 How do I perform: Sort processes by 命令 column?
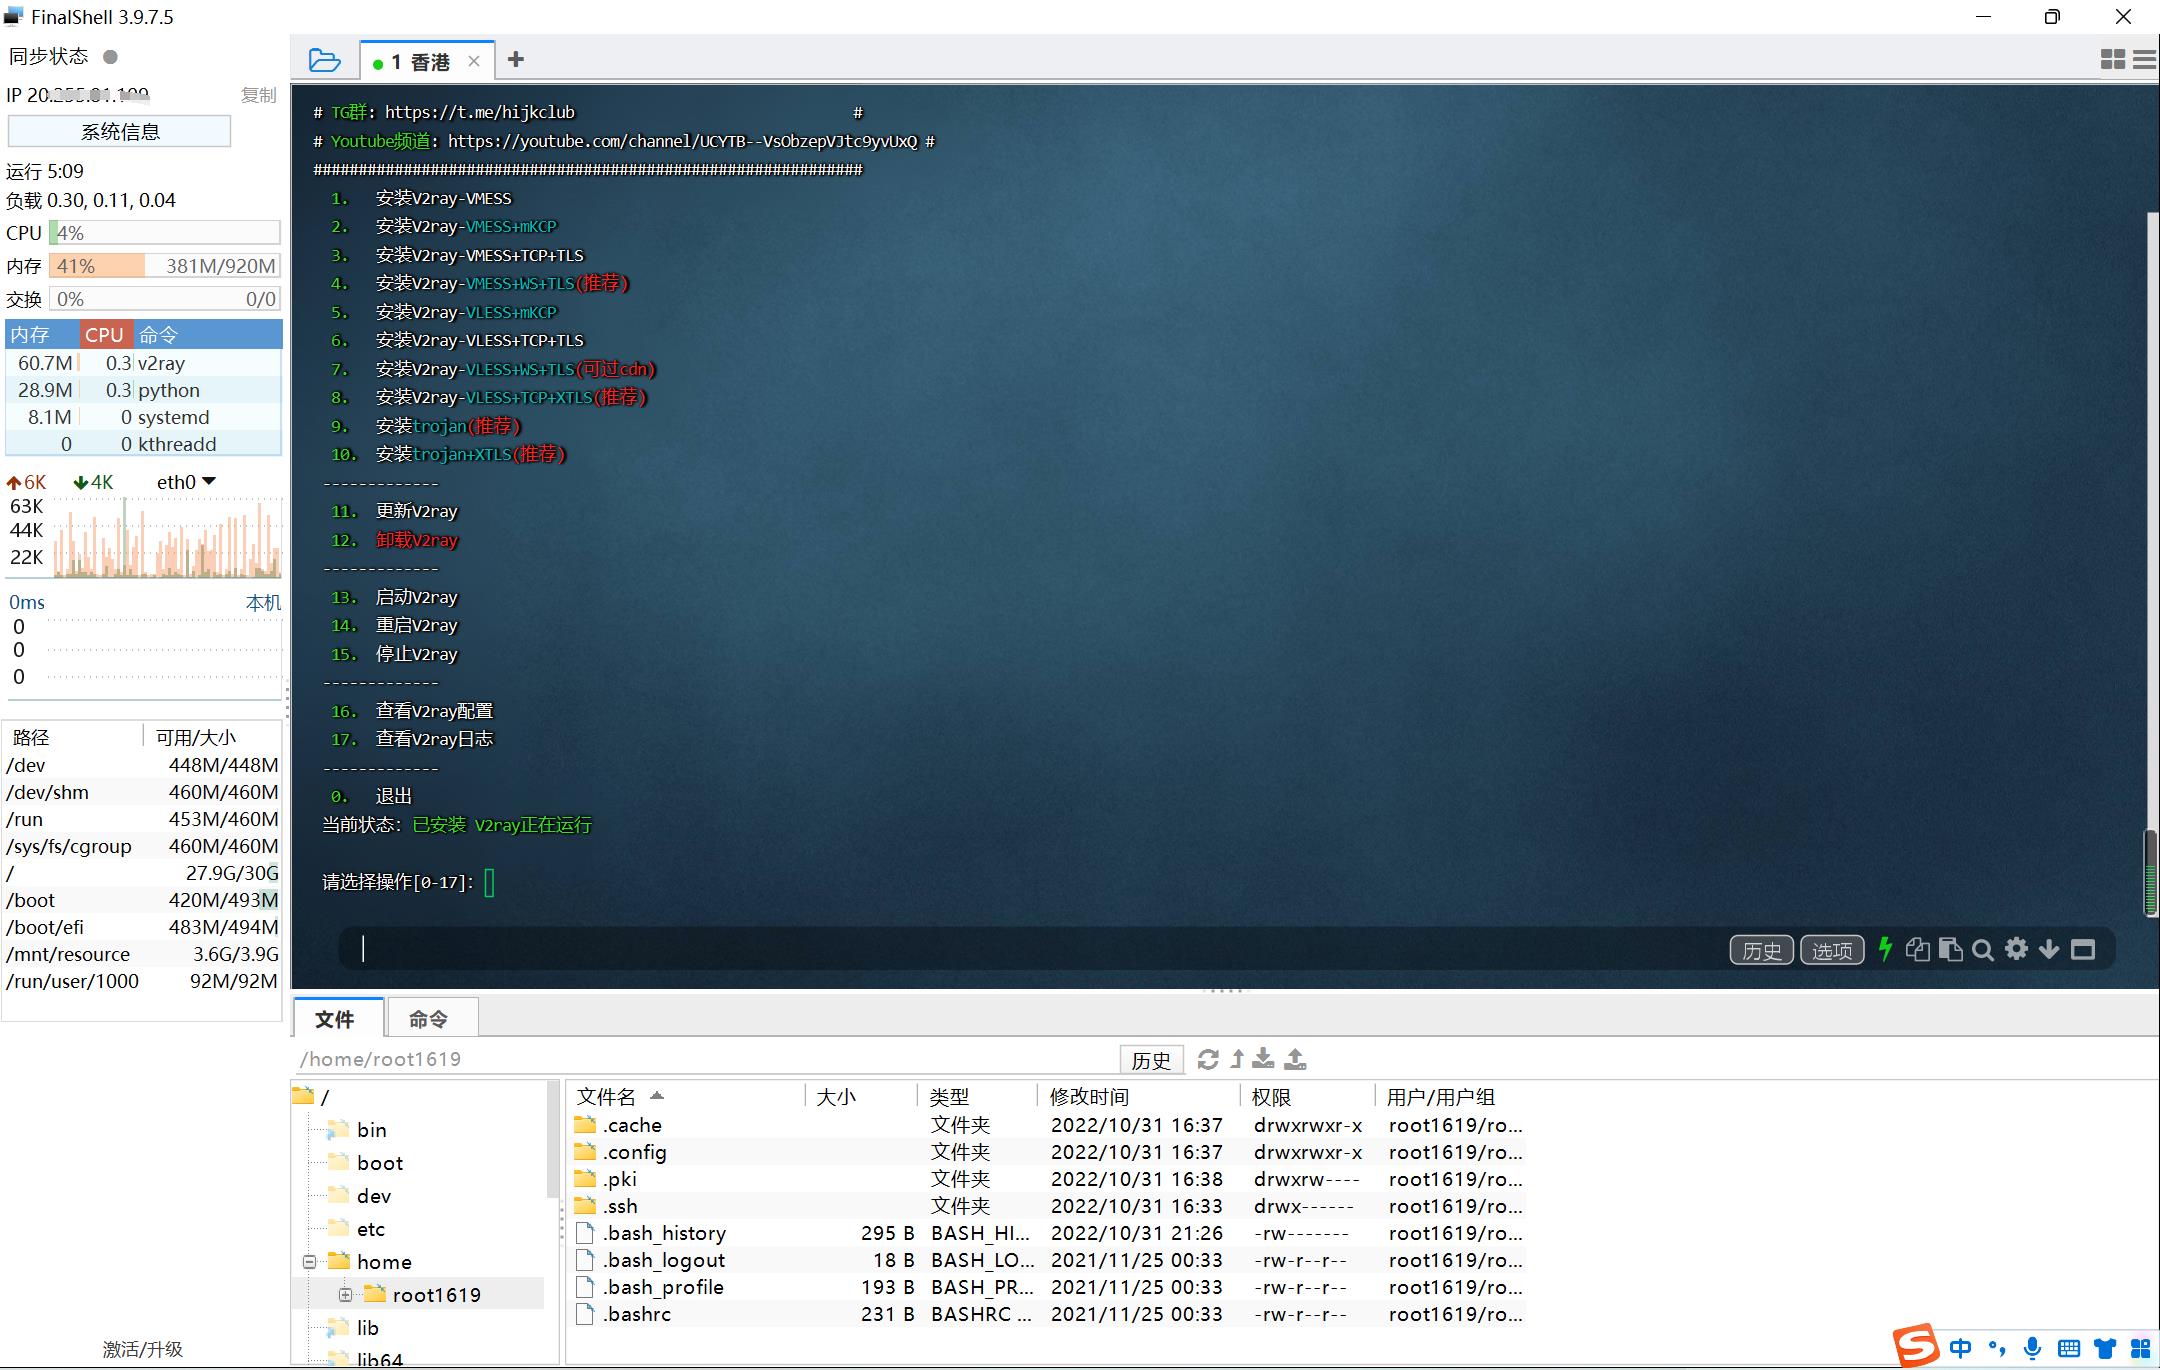pos(208,335)
